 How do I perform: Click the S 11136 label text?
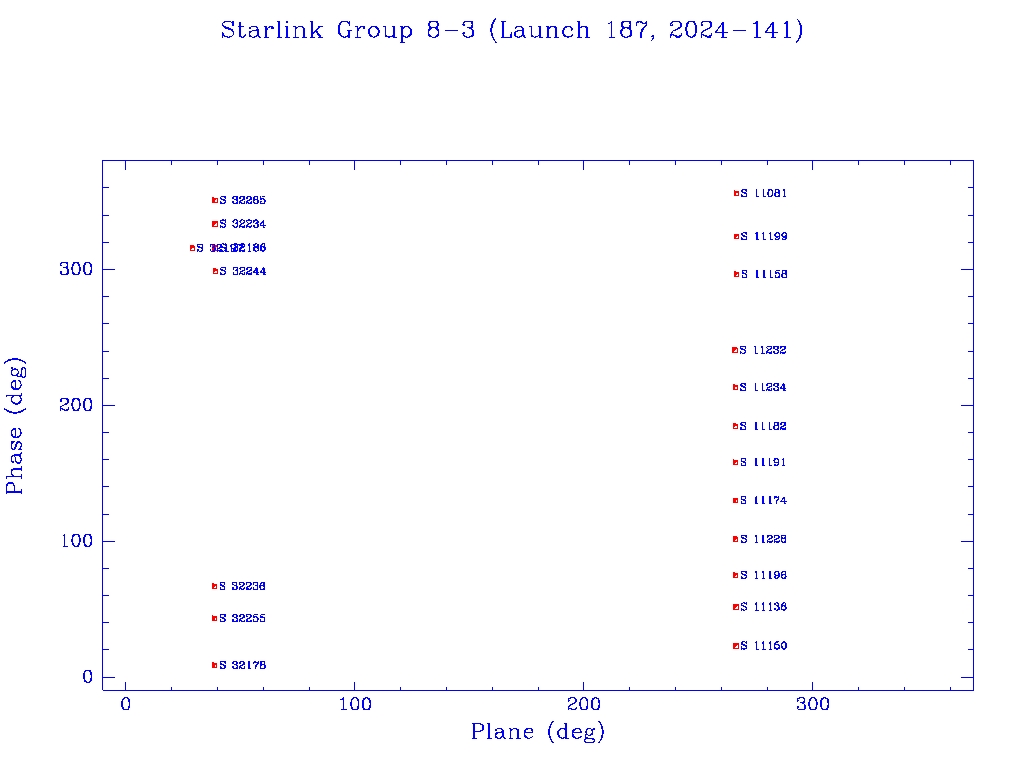(763, 607)
